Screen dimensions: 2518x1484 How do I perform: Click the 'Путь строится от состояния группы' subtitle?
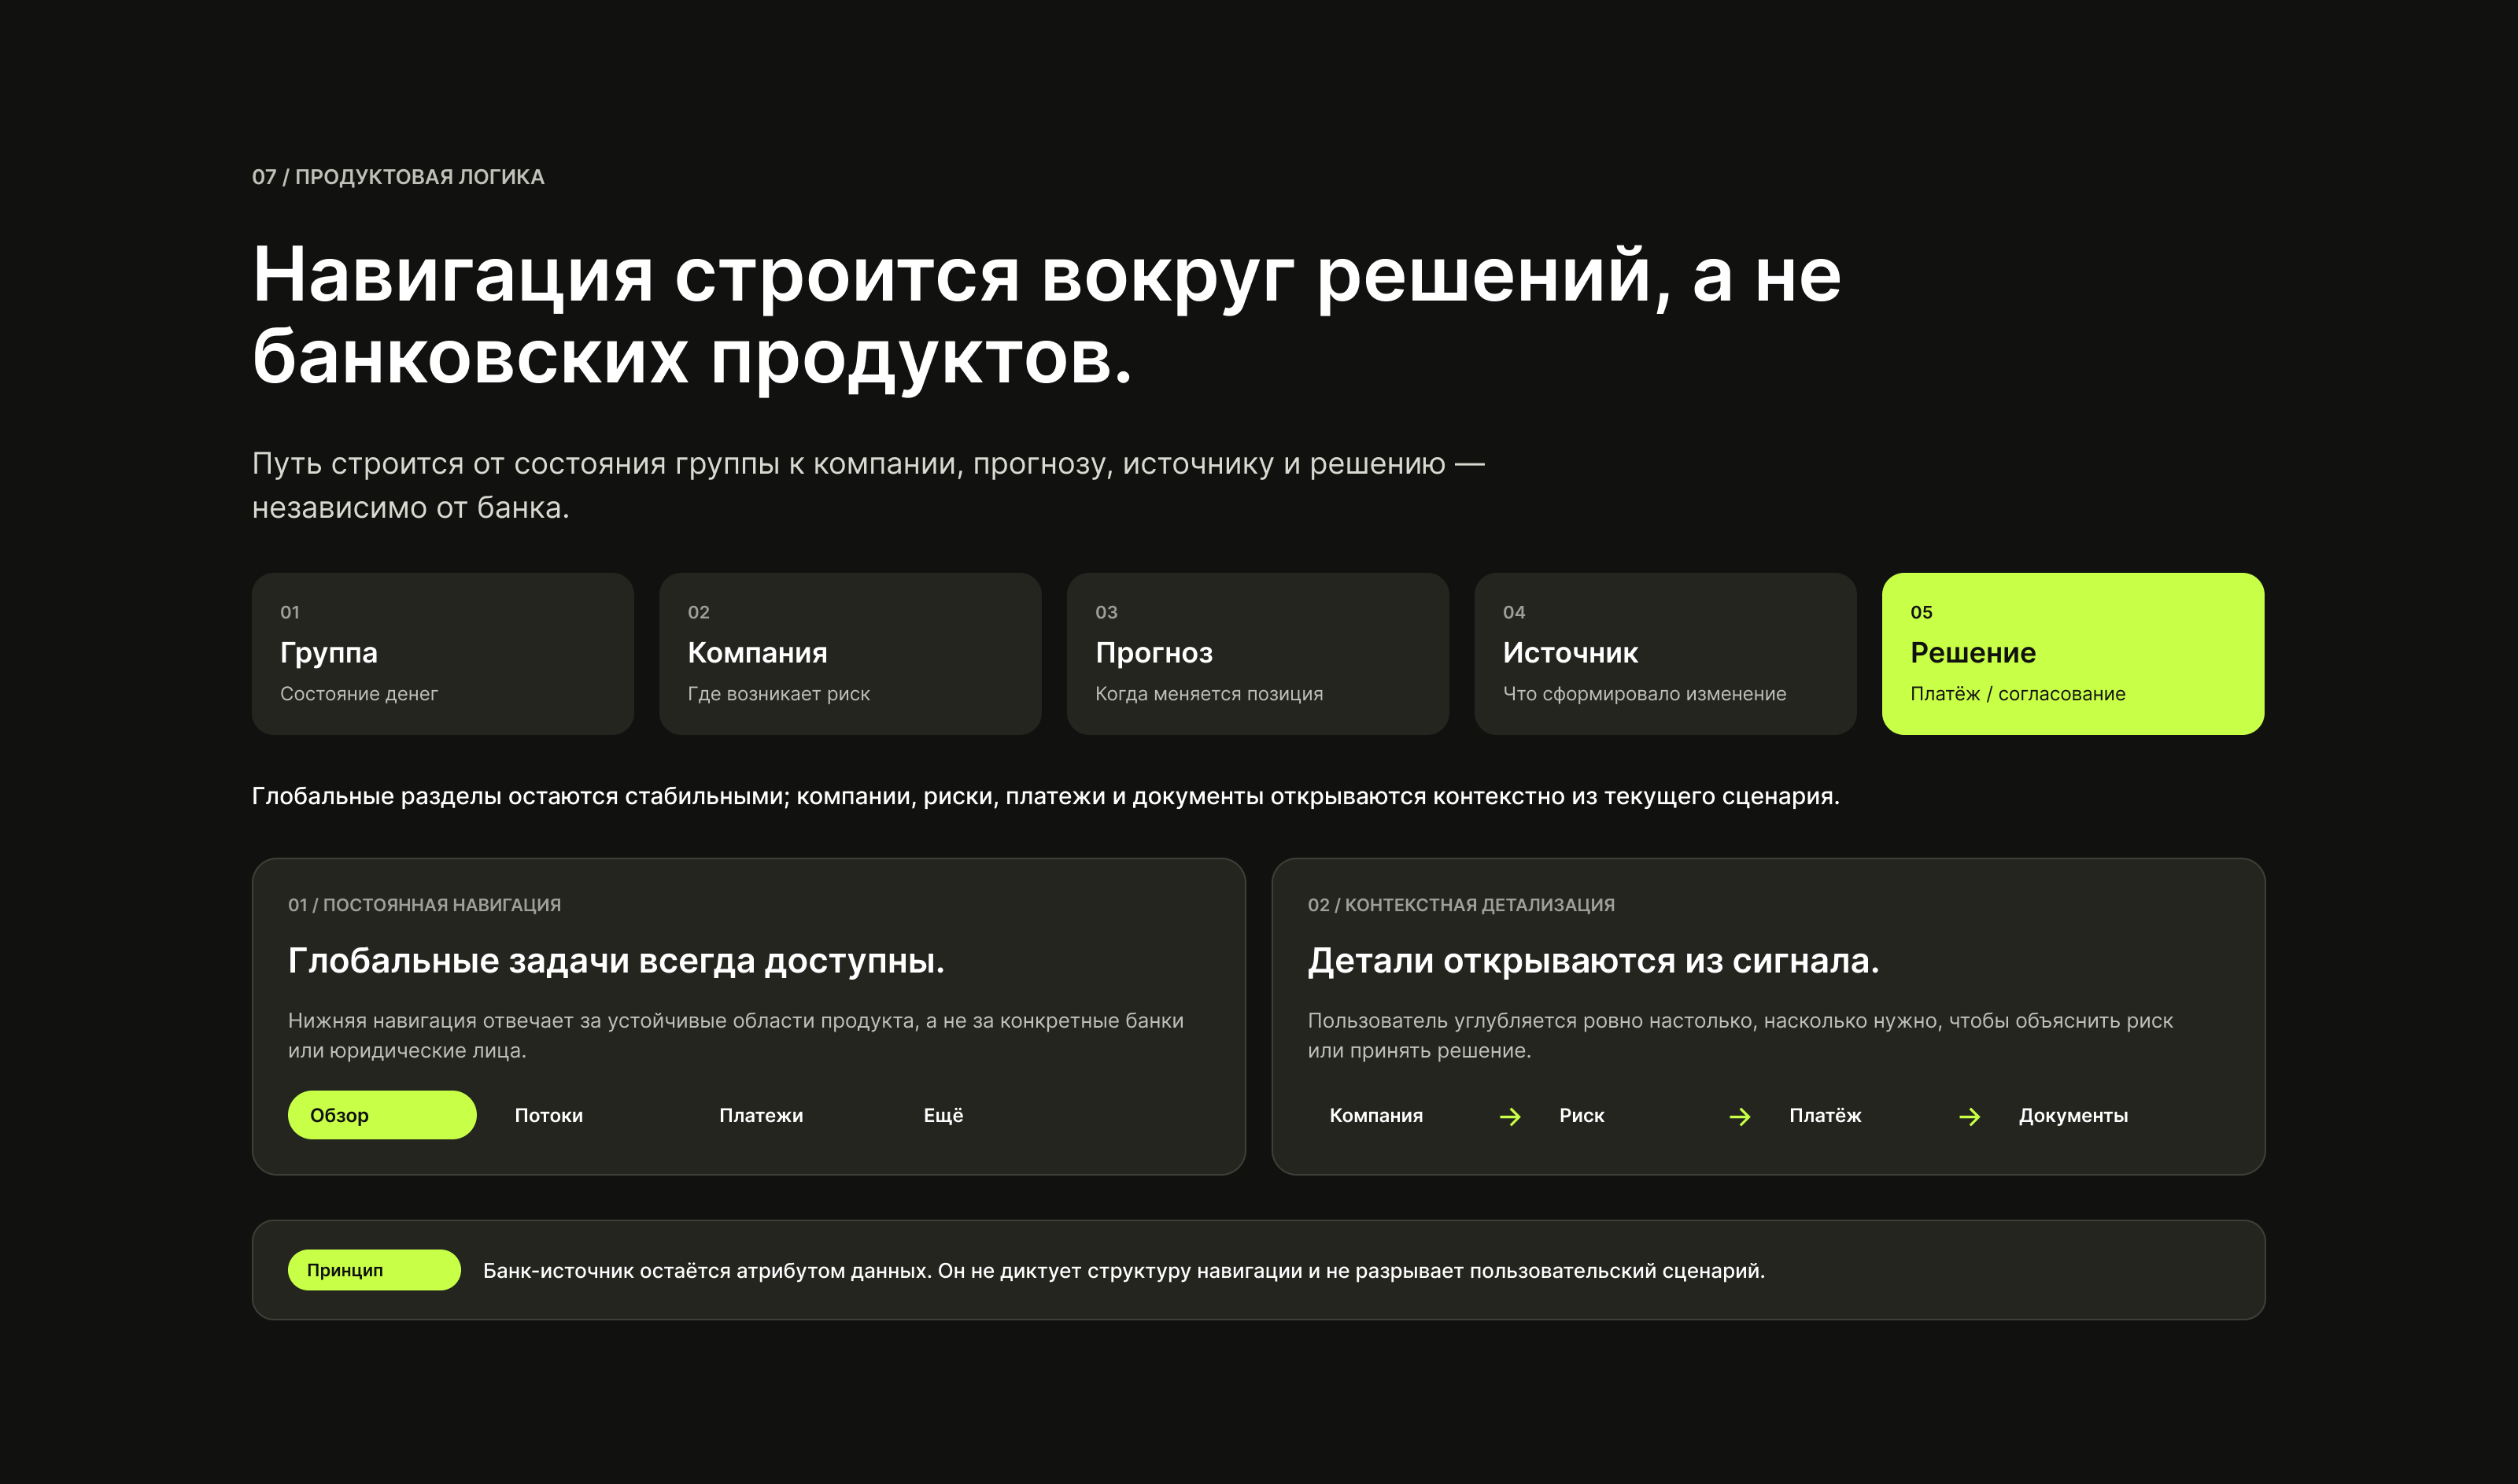point(868,485)
